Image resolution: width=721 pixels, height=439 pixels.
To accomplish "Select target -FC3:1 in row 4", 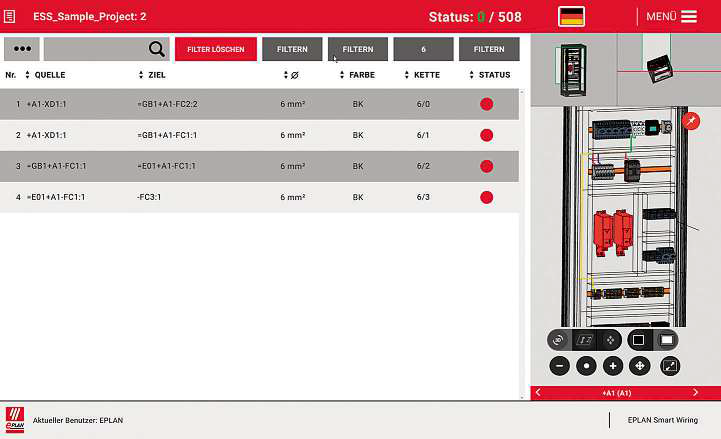I will pos(149,197).
